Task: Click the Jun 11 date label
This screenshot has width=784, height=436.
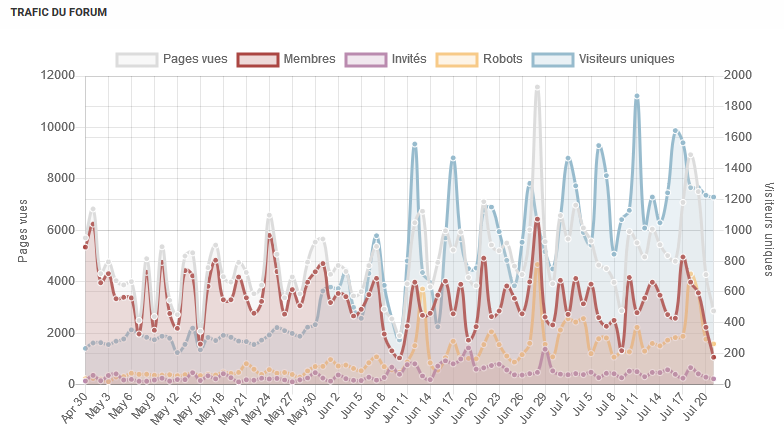Action: coord(396,407)
